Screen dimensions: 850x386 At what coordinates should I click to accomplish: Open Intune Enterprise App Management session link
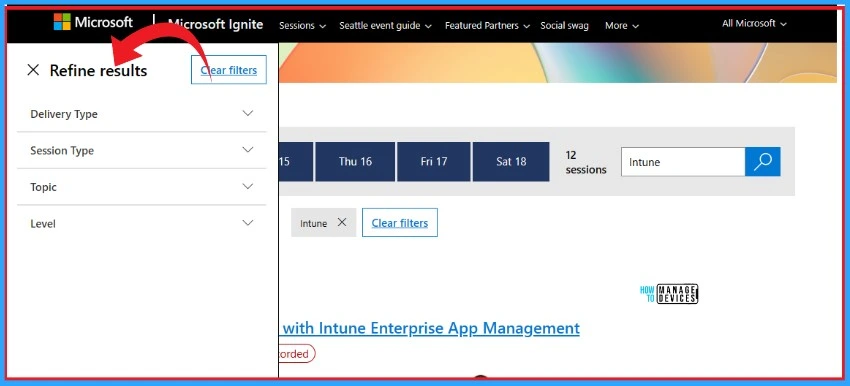[429, 328]
